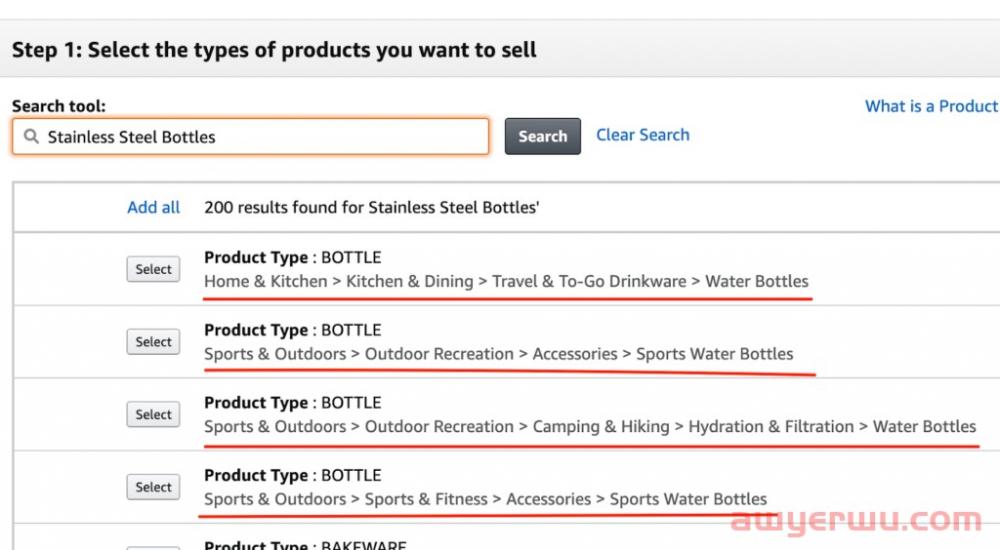Click the magnifier icon in search field
Viewport: 1000px width, 550px height.
click(x=31, y=136)
